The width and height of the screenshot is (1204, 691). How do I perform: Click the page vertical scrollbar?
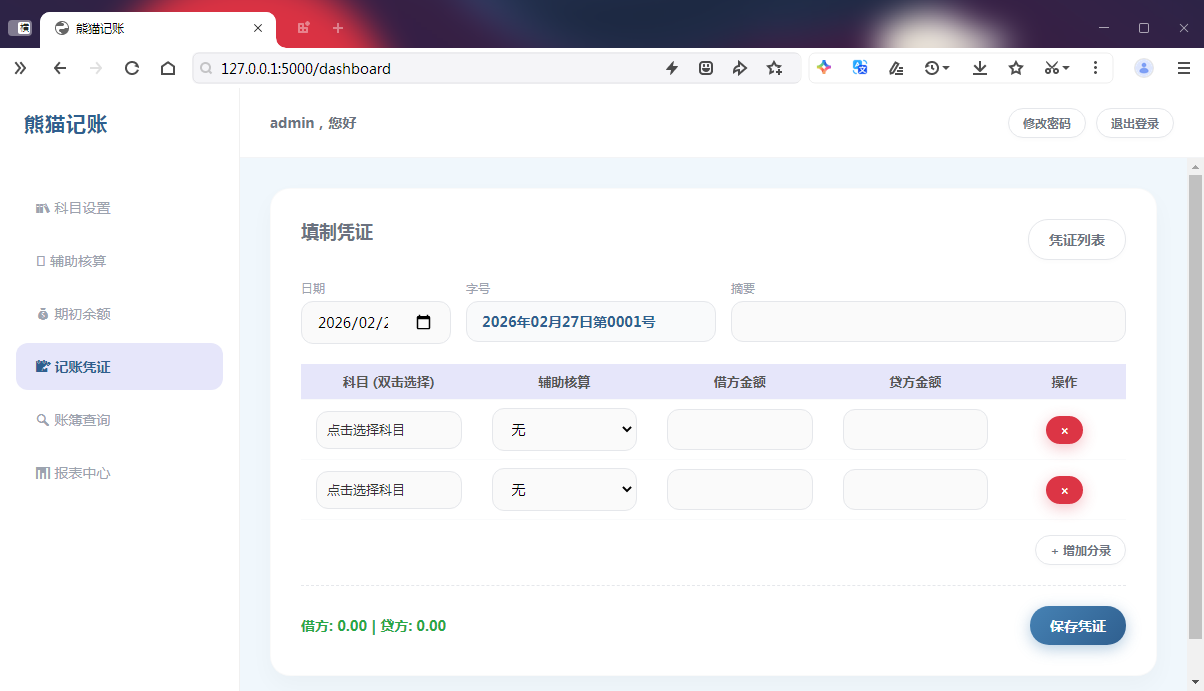pyautogui.click(x=1195, y=400)
